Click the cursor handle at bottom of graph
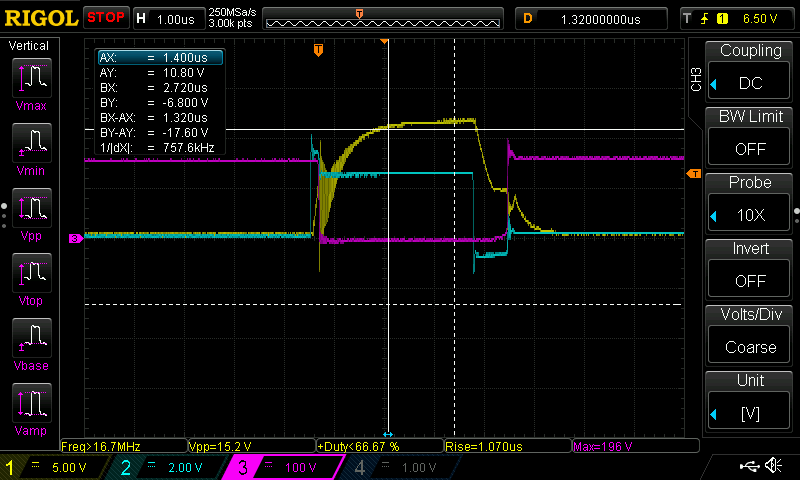 coord(388,435)
